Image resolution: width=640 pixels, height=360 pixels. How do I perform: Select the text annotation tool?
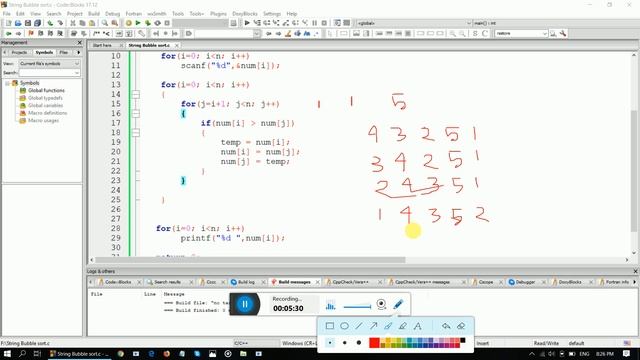point(418,326)
